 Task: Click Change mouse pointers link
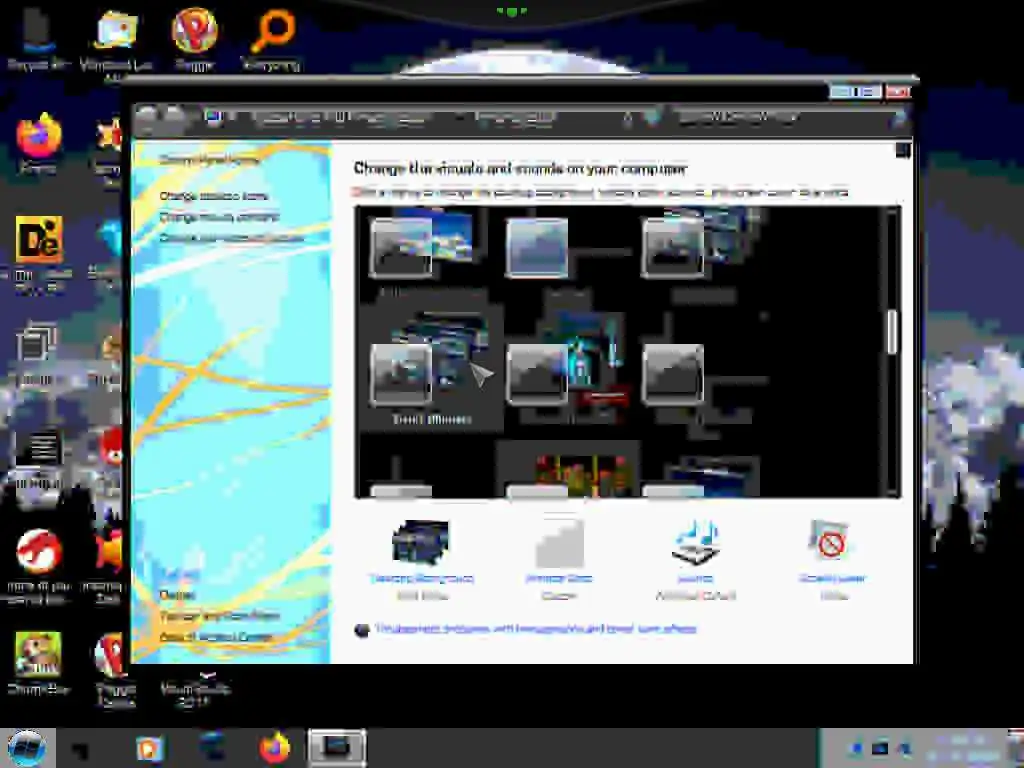(219, 216)
